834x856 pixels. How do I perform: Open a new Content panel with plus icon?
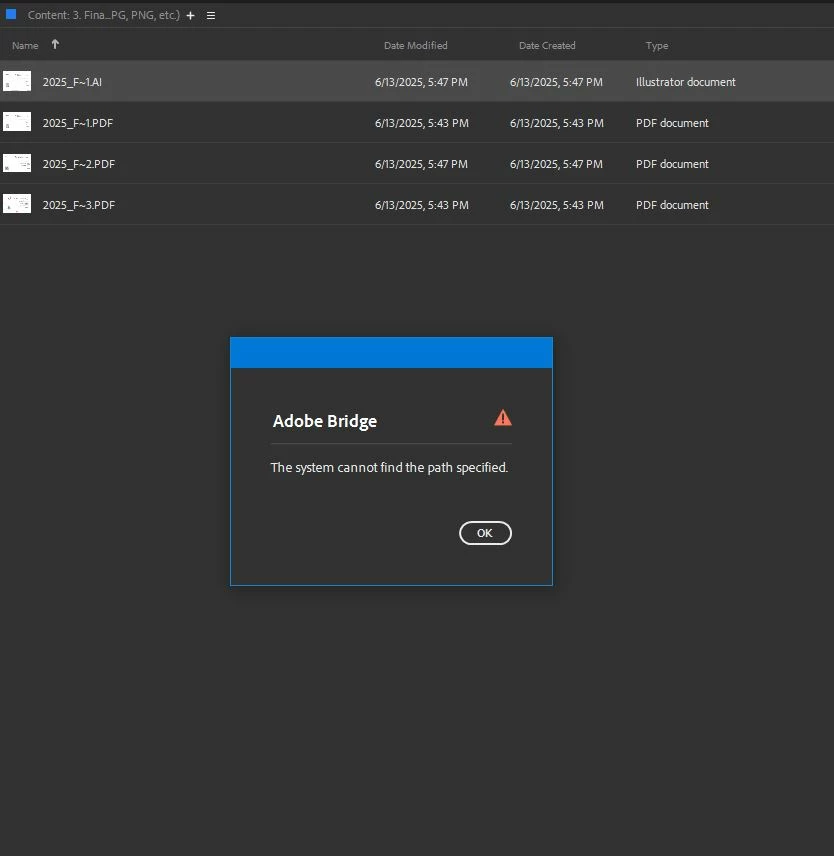(190, 15)
